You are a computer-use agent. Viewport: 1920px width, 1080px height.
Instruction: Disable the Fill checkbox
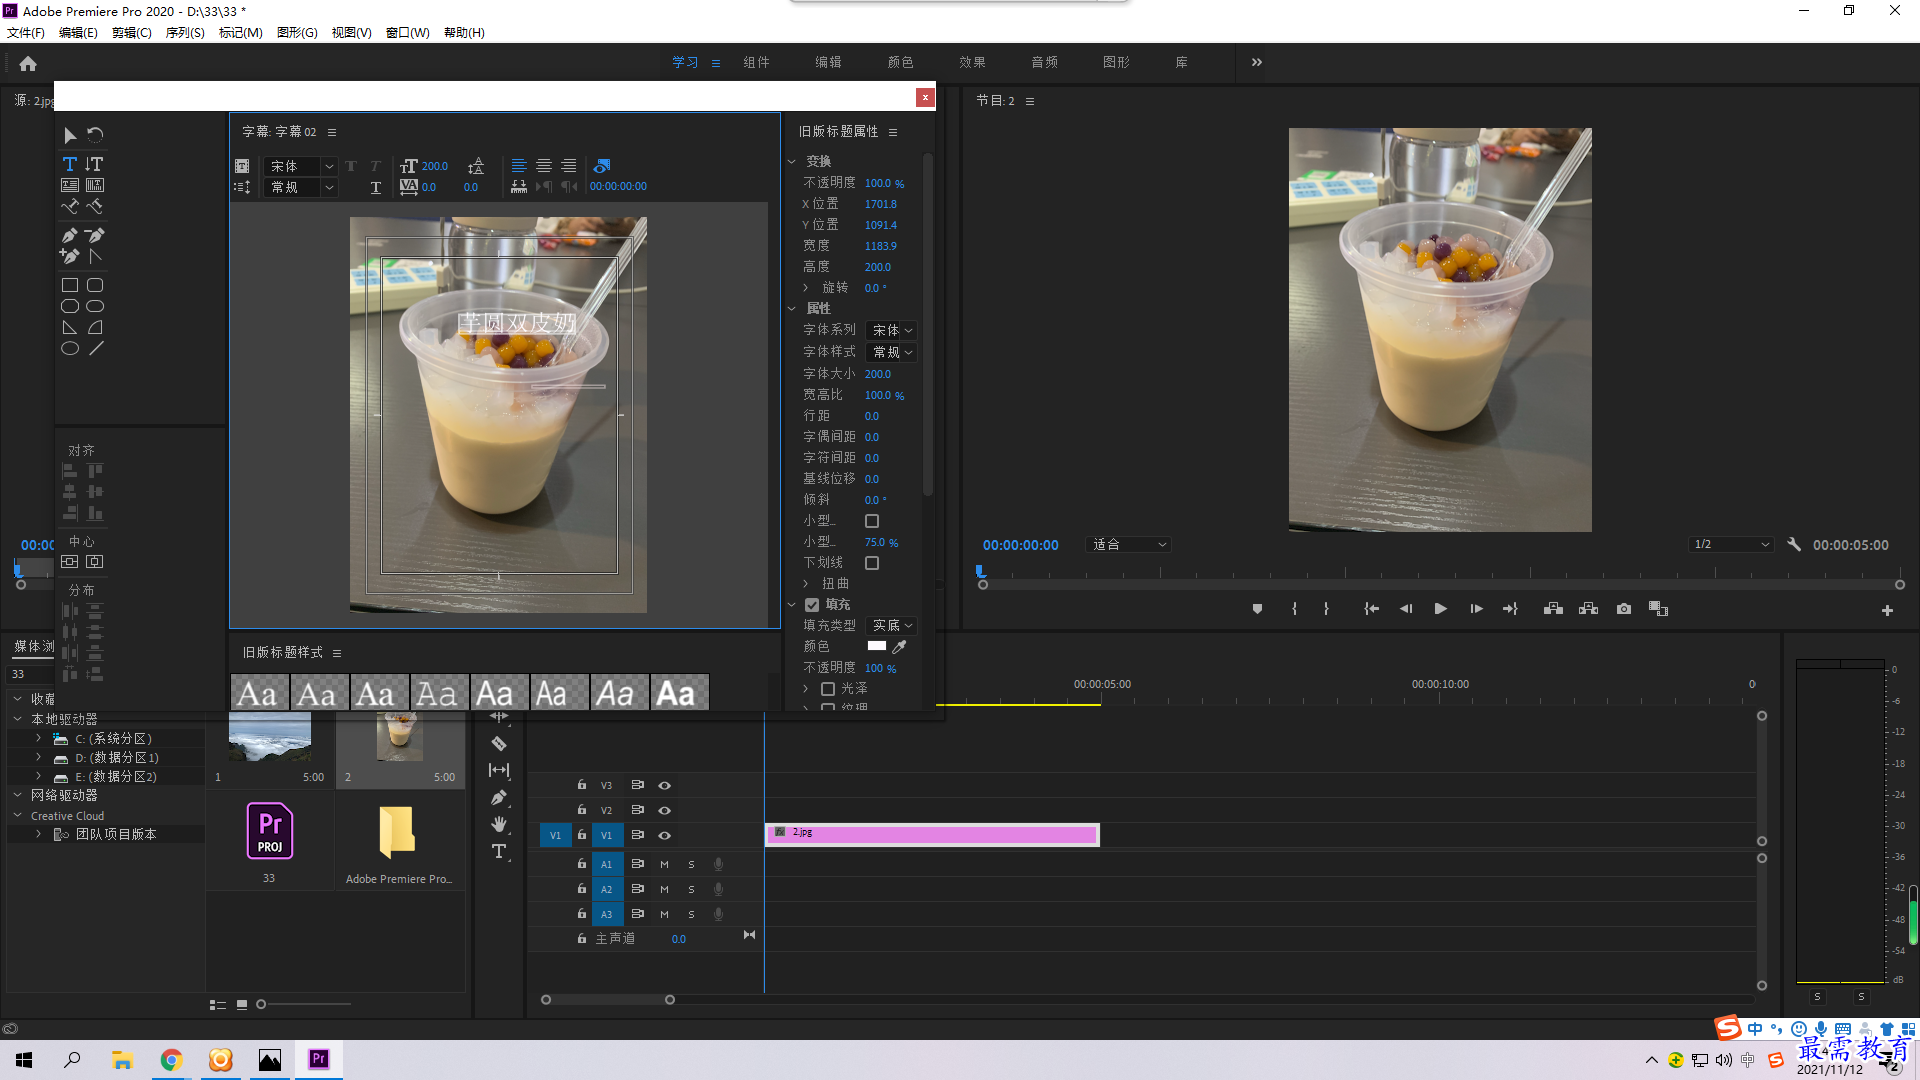coord(812,605)
